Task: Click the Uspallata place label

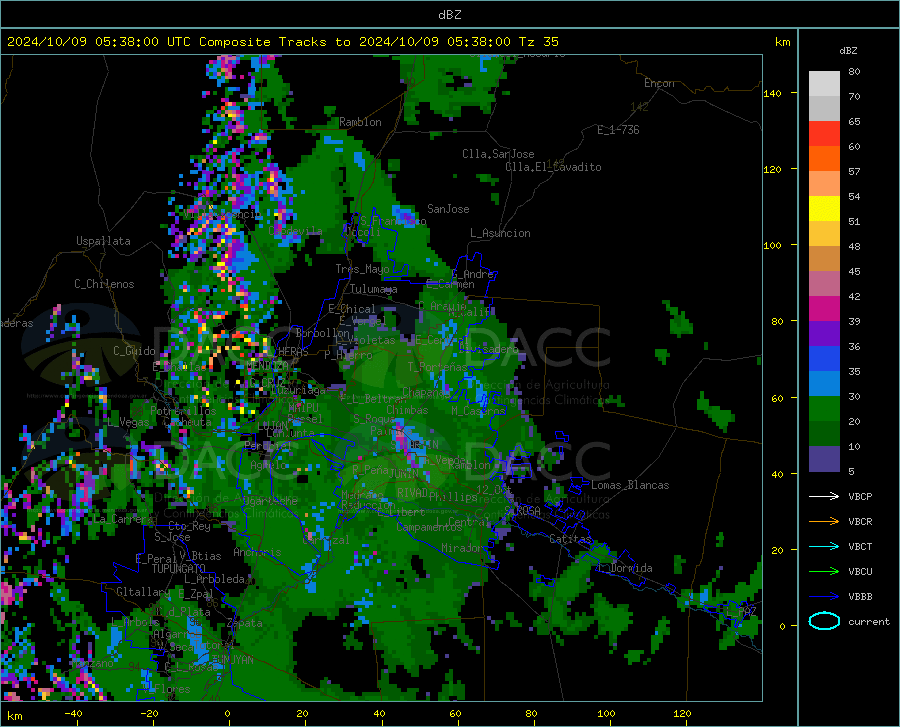Action: [x=103, y=241]
